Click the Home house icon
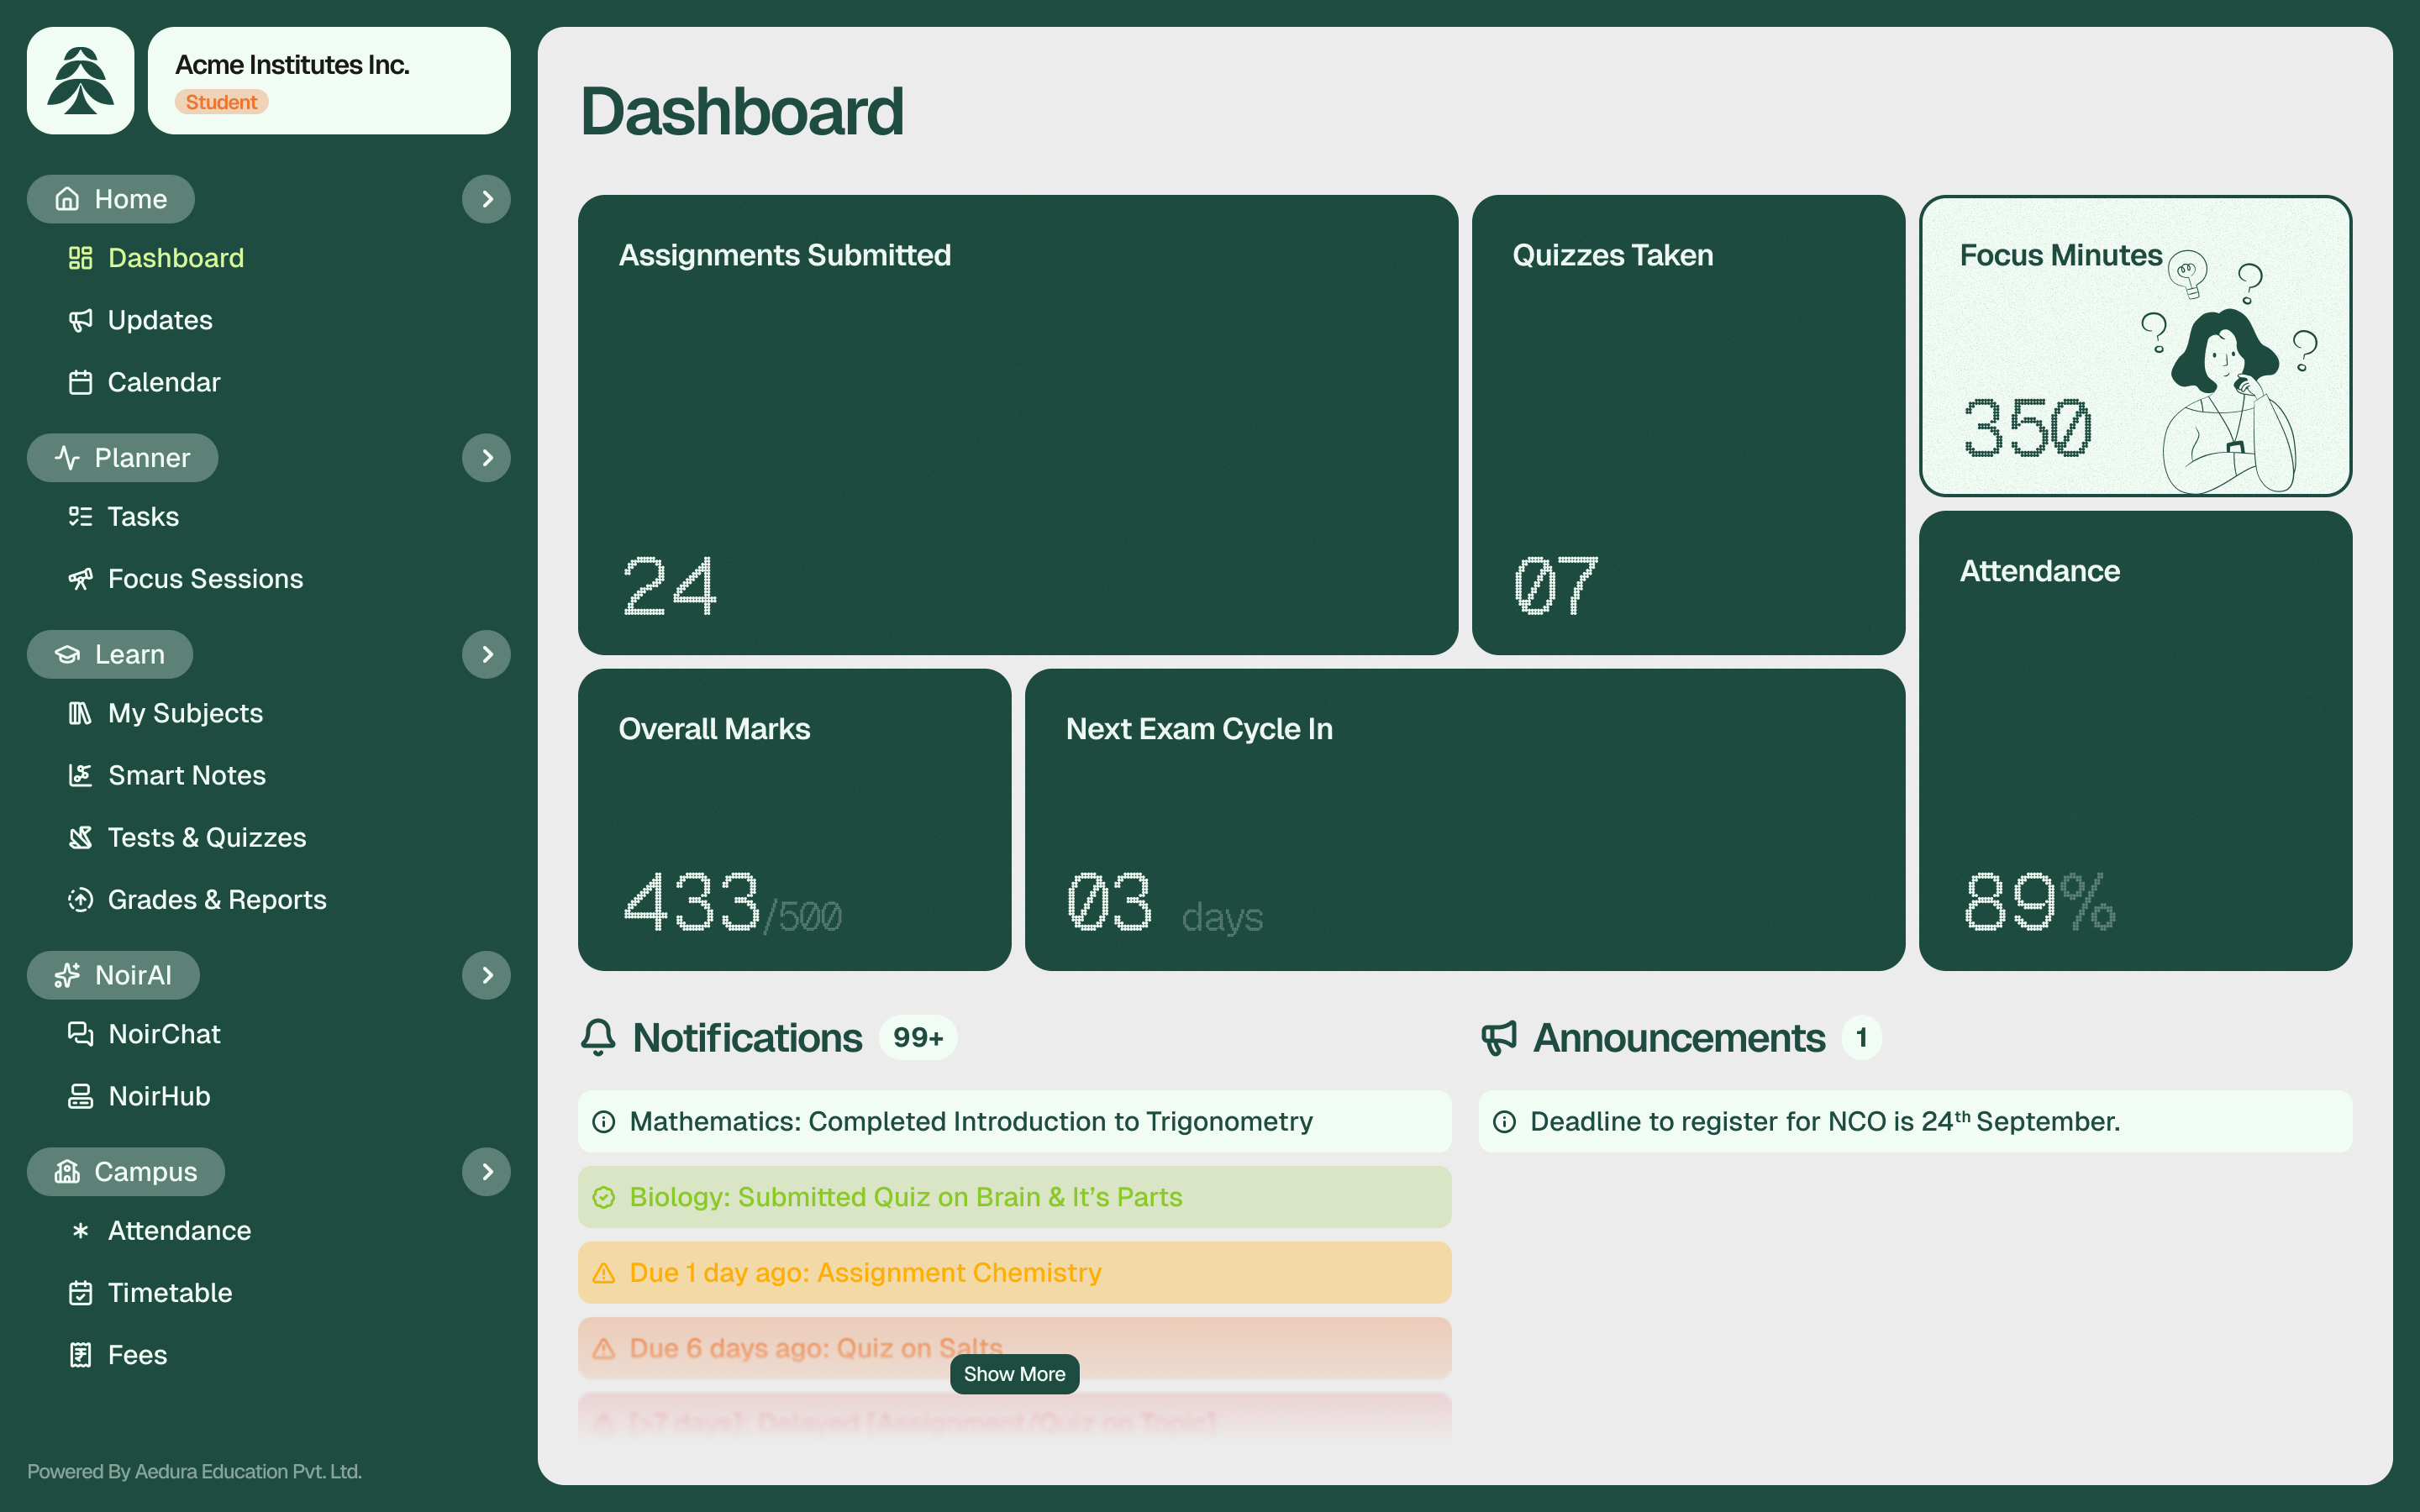 [67, 199]
